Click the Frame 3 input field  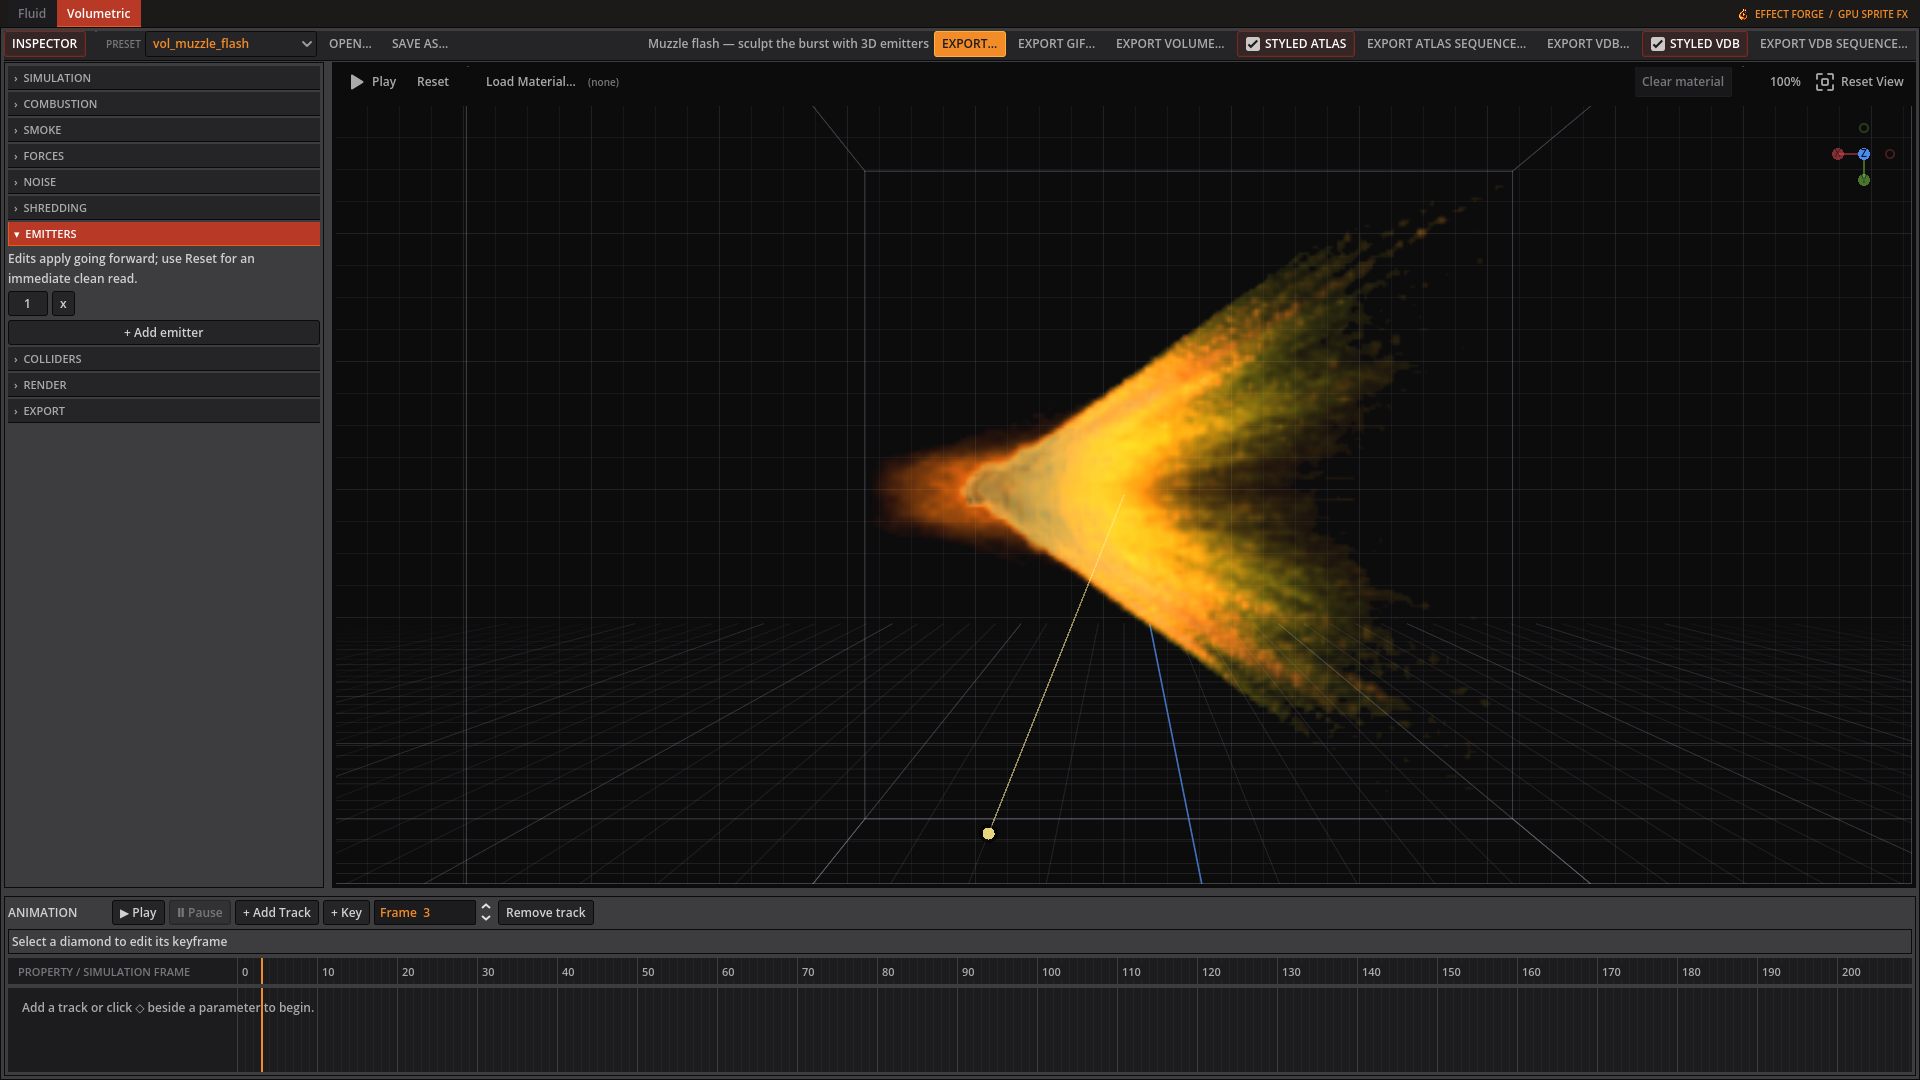[425, 913]
